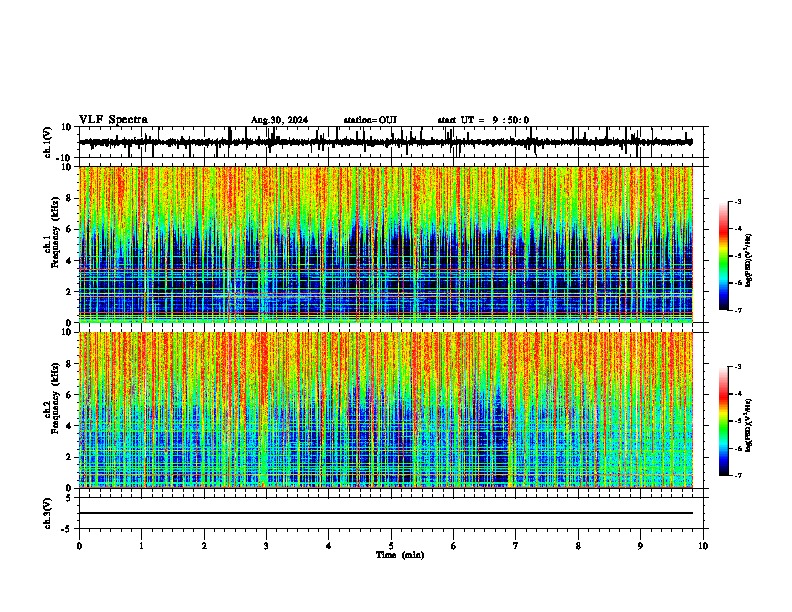Click time-axis tick label "0"

click(x=79, y=546)
